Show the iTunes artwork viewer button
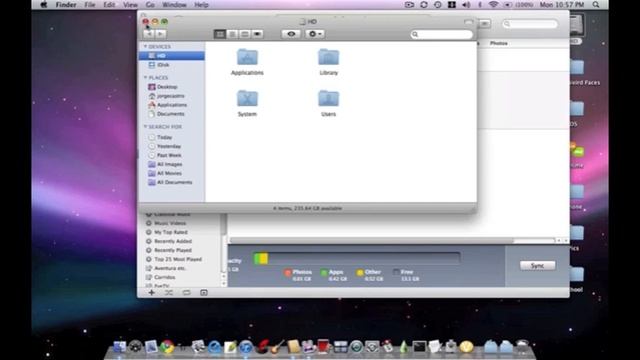The width and height of the screenshot is (640, 360). tap(204, 293)
